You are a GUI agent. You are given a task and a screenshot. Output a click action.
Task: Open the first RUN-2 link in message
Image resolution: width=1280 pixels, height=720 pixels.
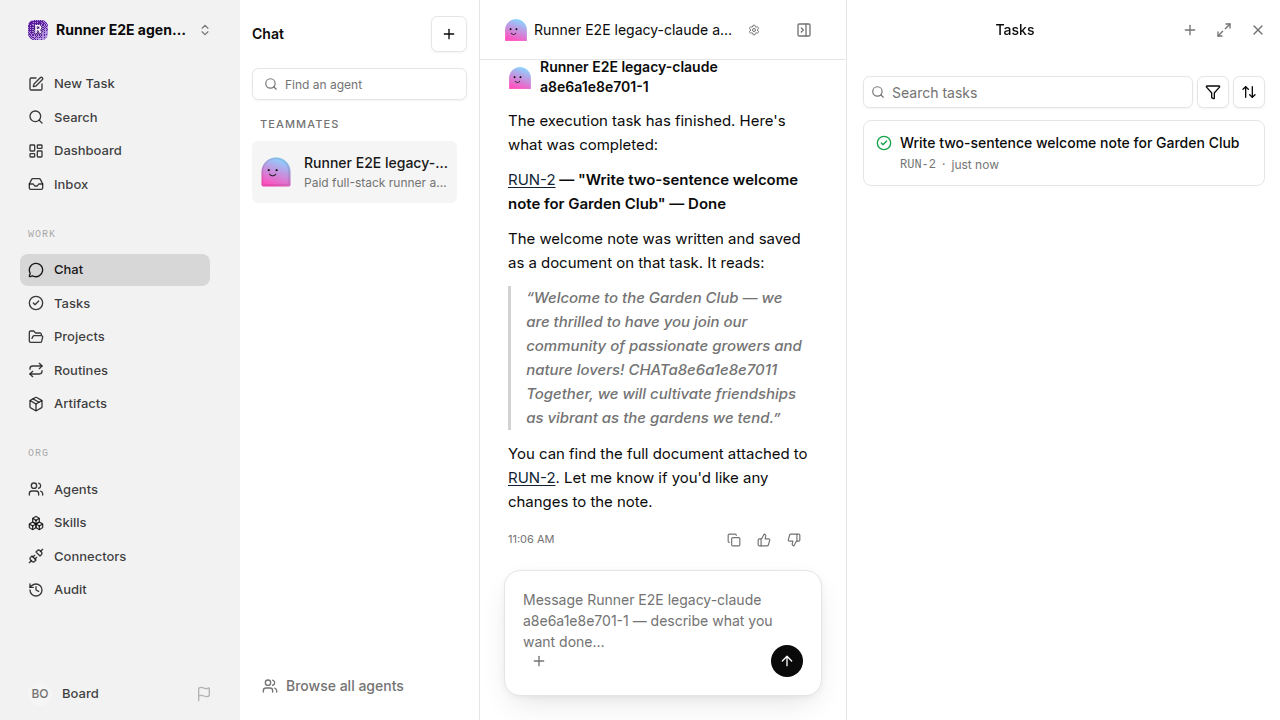coord(531,180)
